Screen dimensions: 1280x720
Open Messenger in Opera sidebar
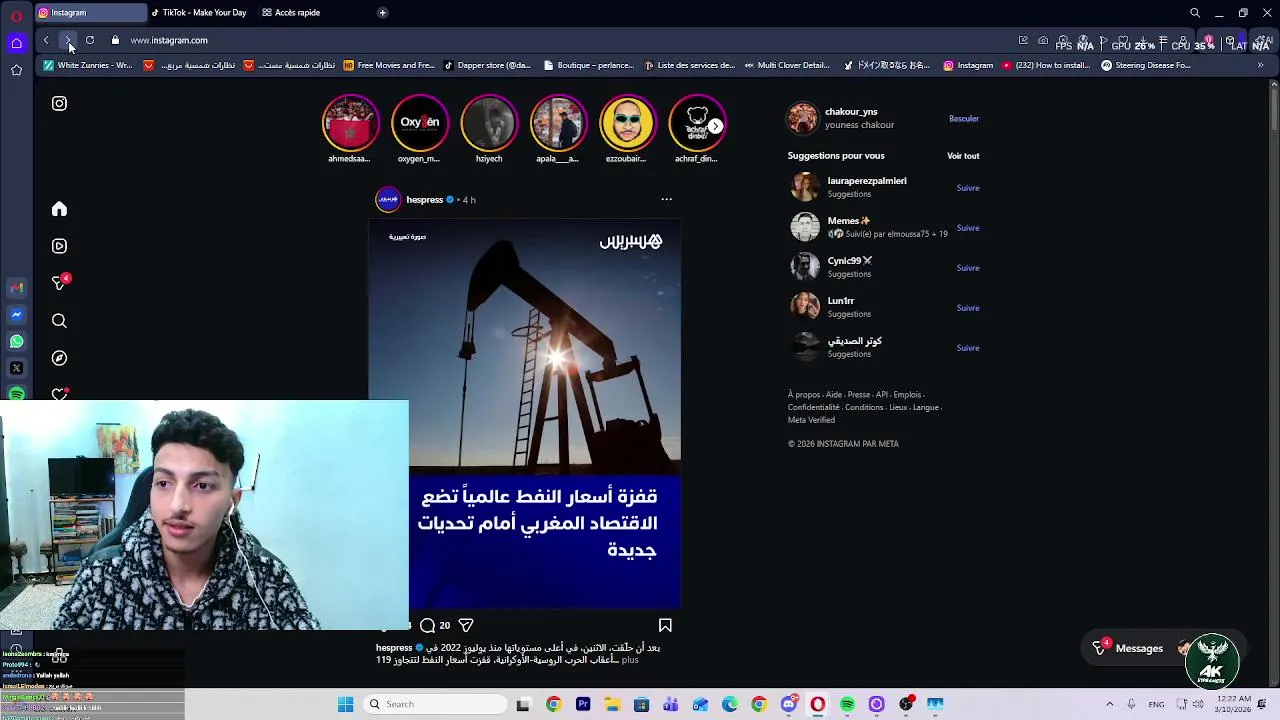(16, 314)
